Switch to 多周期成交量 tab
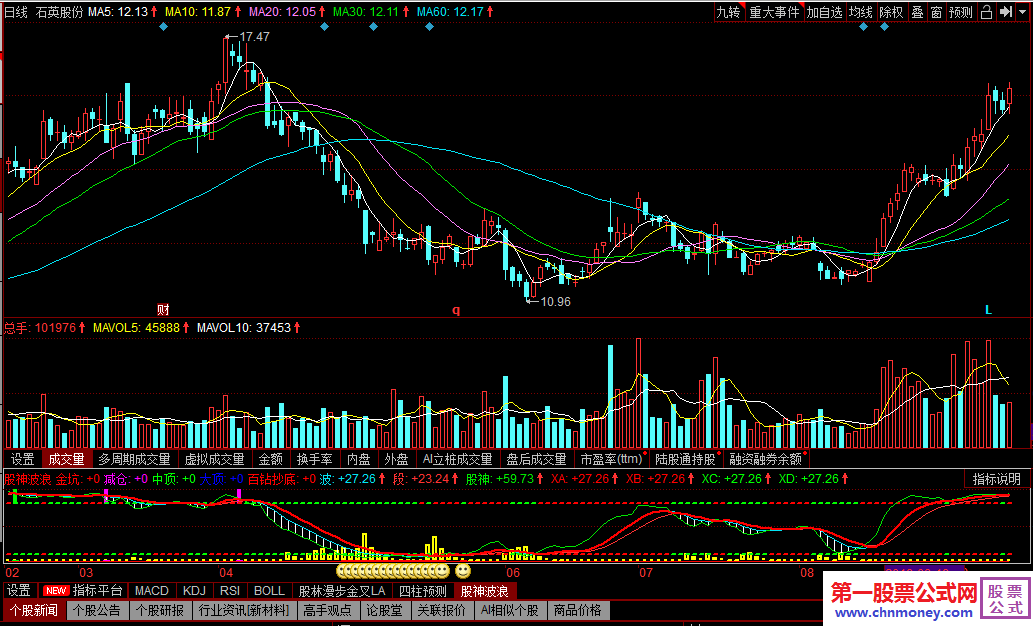The height and width of the screenshot is (626, 1033). pos(134,459)
